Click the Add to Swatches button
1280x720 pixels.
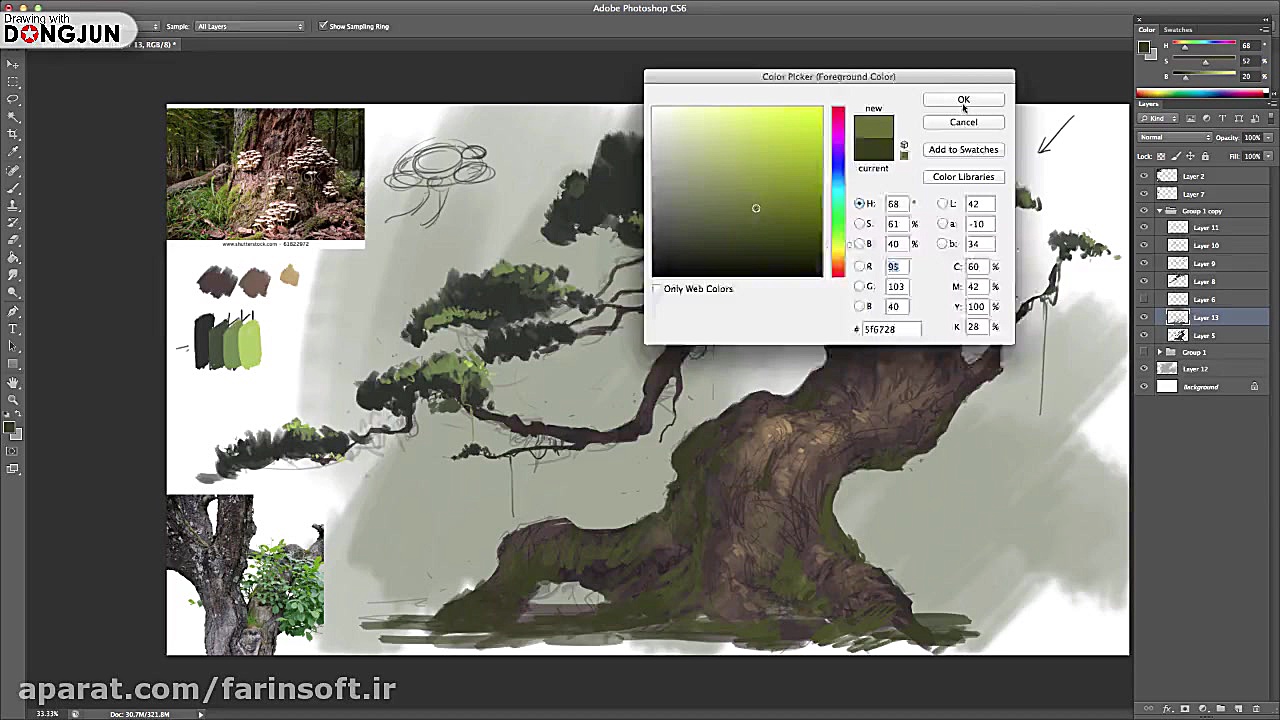point(963,150)
